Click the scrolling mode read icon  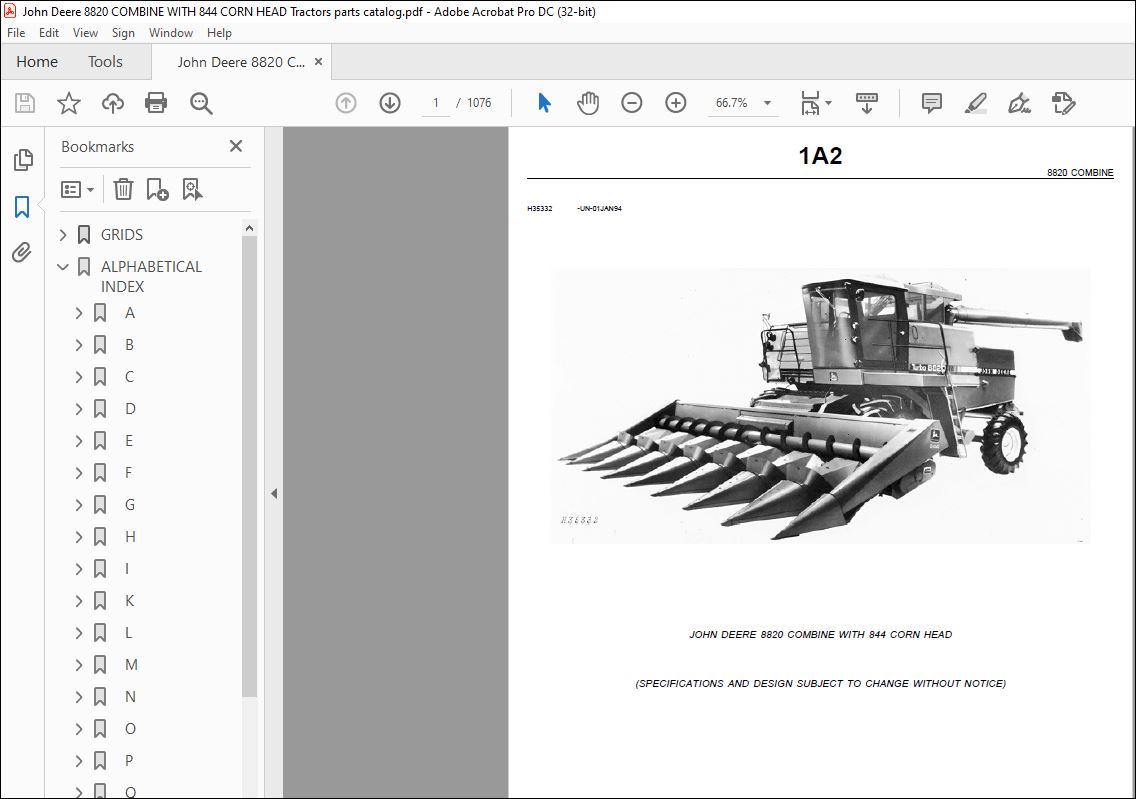pos(866,103)
